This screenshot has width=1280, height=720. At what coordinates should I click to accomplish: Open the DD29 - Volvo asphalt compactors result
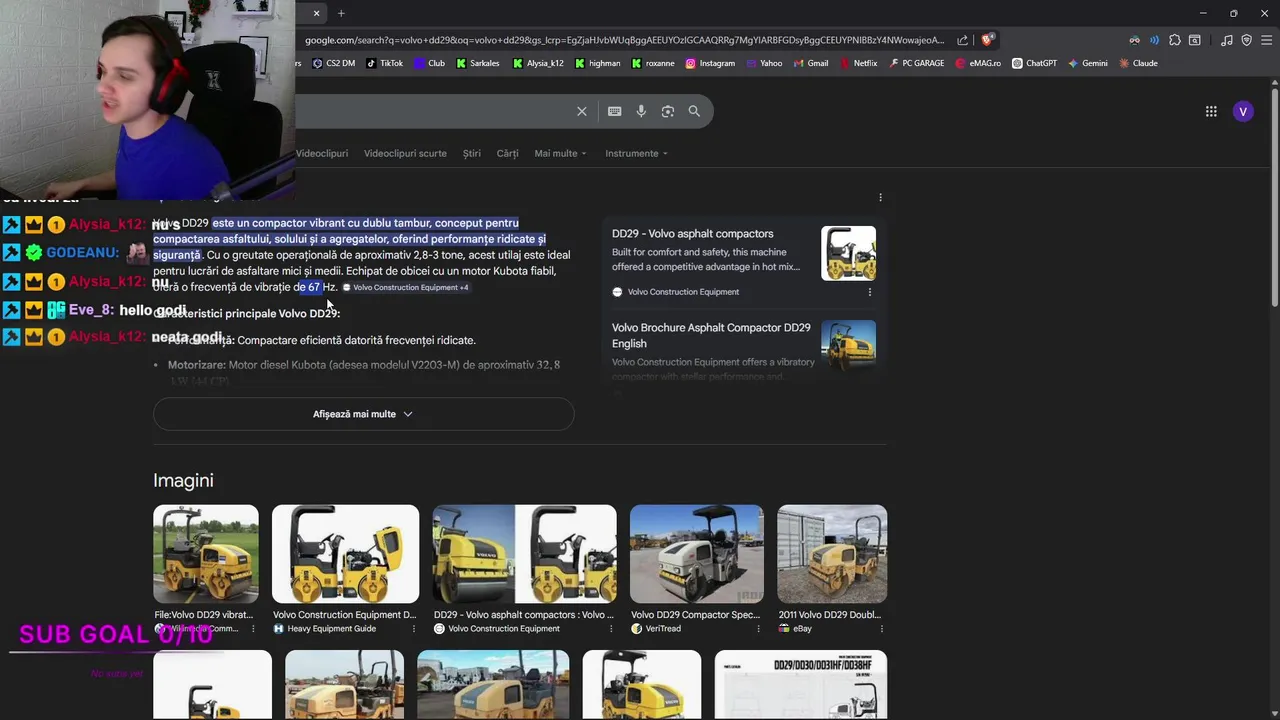coord(692,234)
